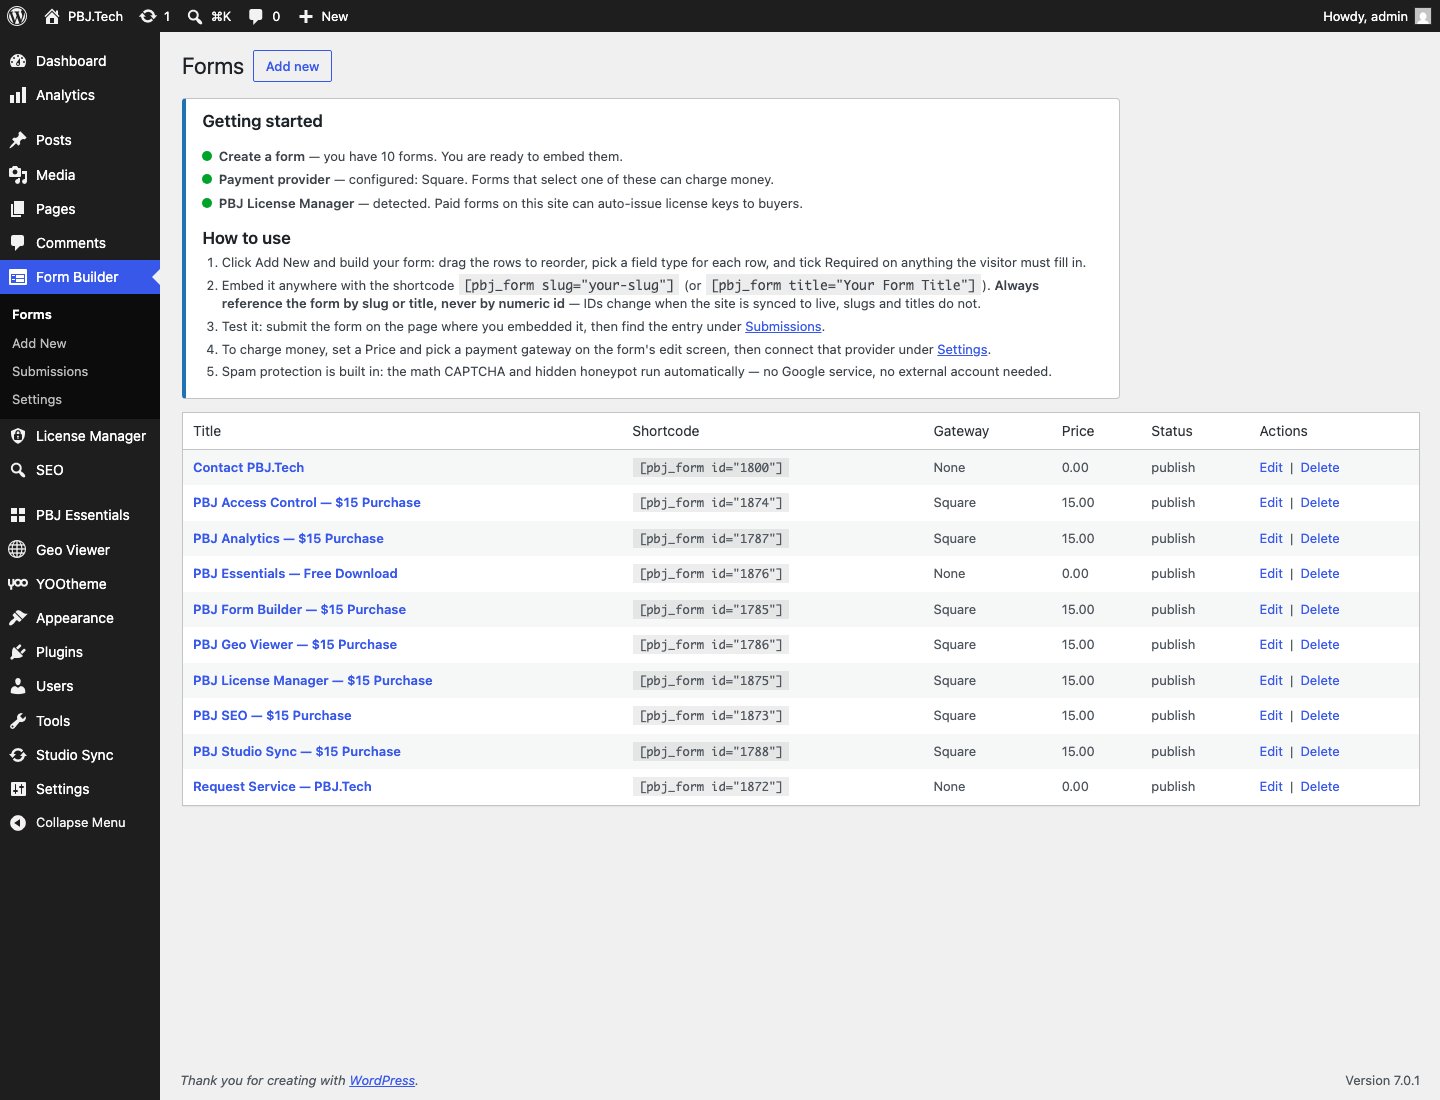Click the Geo Viewer globe icon
Image resolution: width=1440 pixels, height=1100 pixels.
pyautogui.click(x=18, y=550)
